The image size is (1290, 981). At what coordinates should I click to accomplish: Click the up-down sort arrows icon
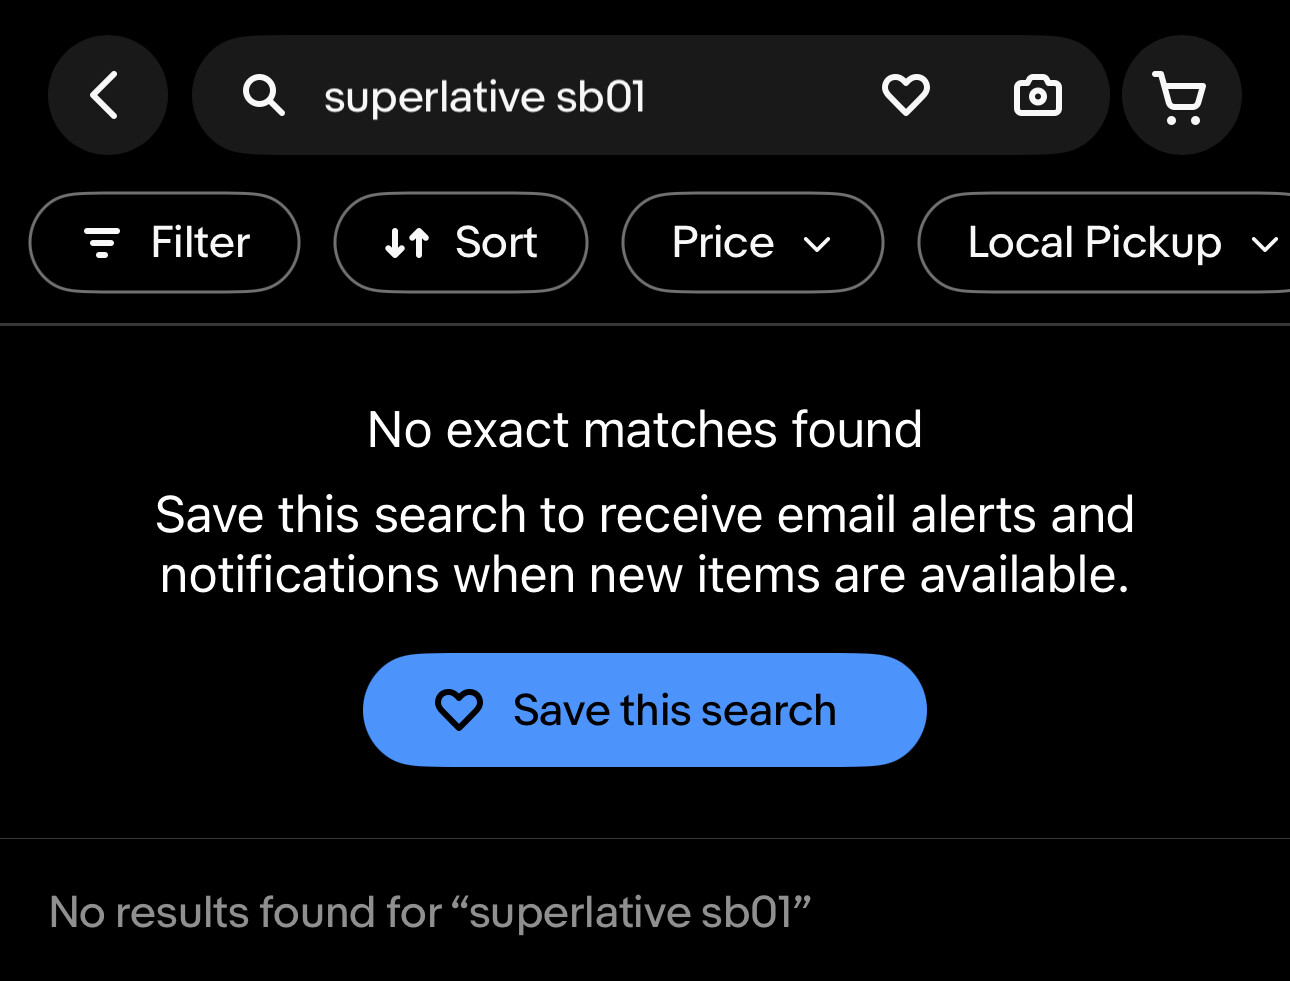(x=408, y=243)
